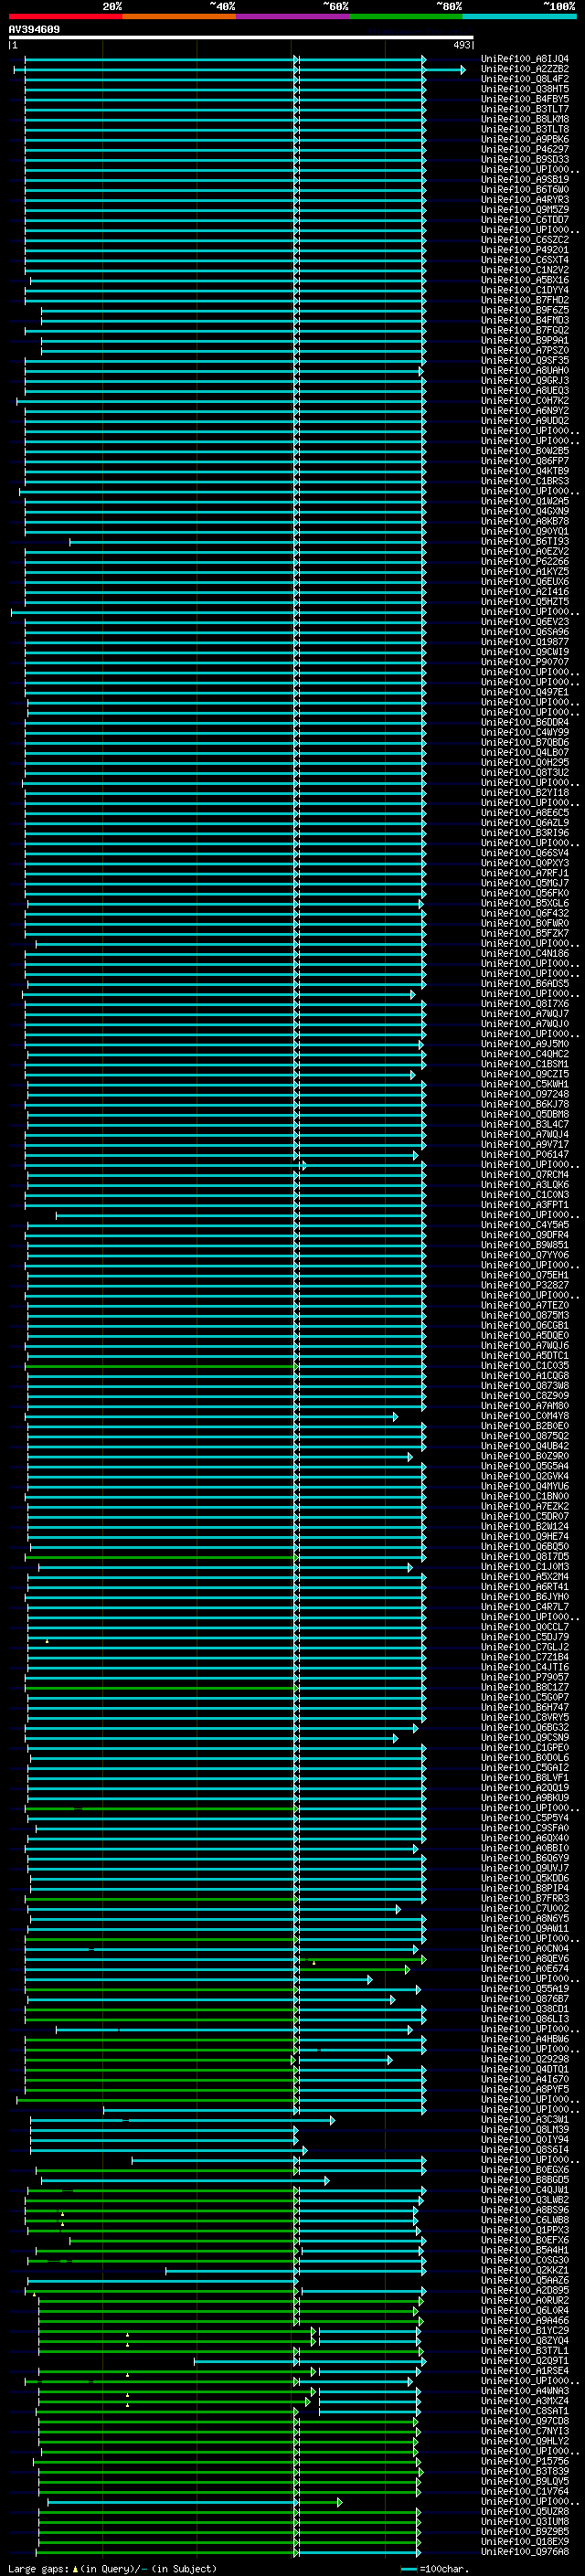
Task: Open hit UniRef100_Q38HT5
Action: point(525,89)
